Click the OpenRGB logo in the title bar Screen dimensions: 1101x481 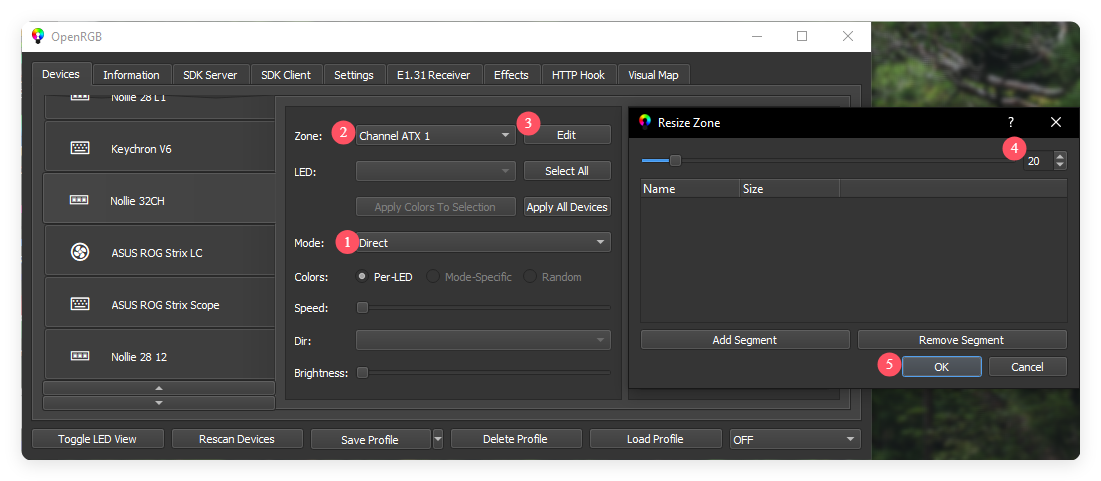pos(39,37)
